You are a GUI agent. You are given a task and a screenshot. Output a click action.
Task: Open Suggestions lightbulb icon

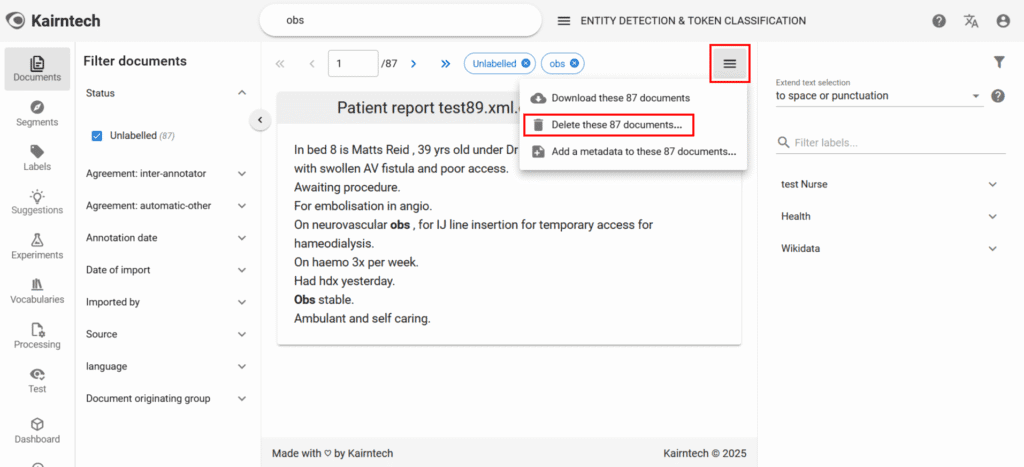pos(37,201)
